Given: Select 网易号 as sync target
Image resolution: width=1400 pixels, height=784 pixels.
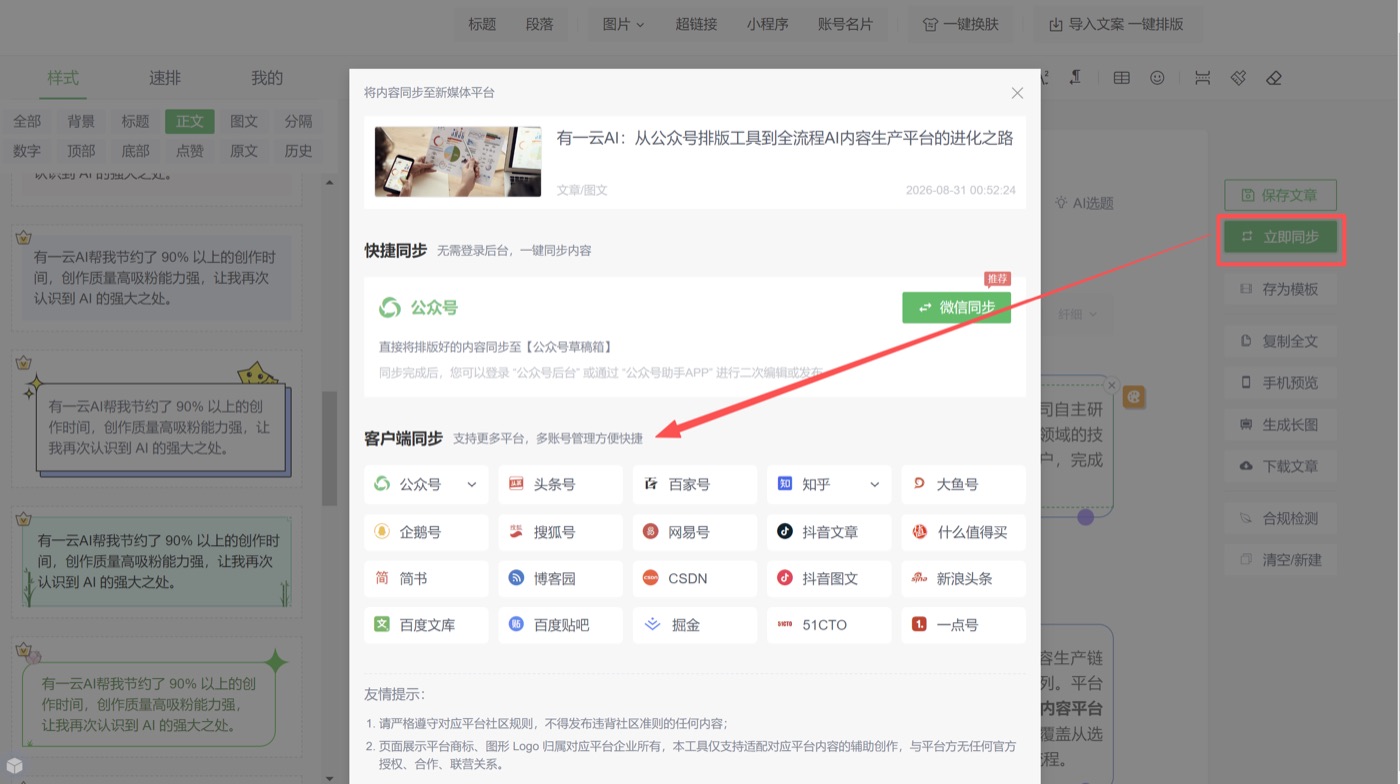Looking at the screenshot, I should pyautogui.click(x=695, y=532).
